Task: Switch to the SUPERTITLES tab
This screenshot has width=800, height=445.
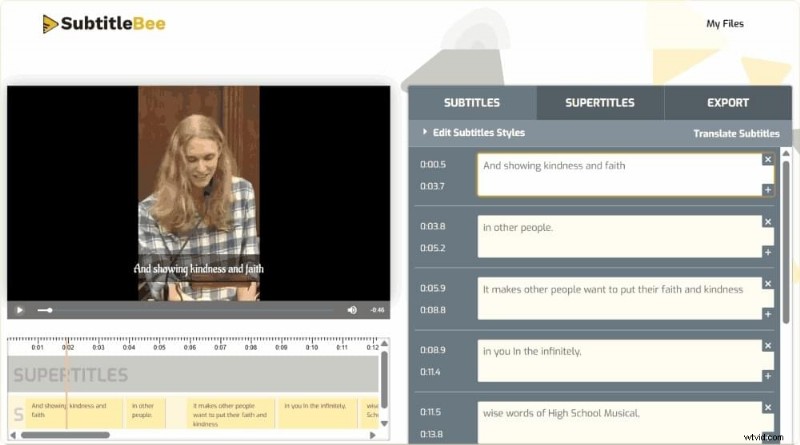Action: [x=600, y=103]
